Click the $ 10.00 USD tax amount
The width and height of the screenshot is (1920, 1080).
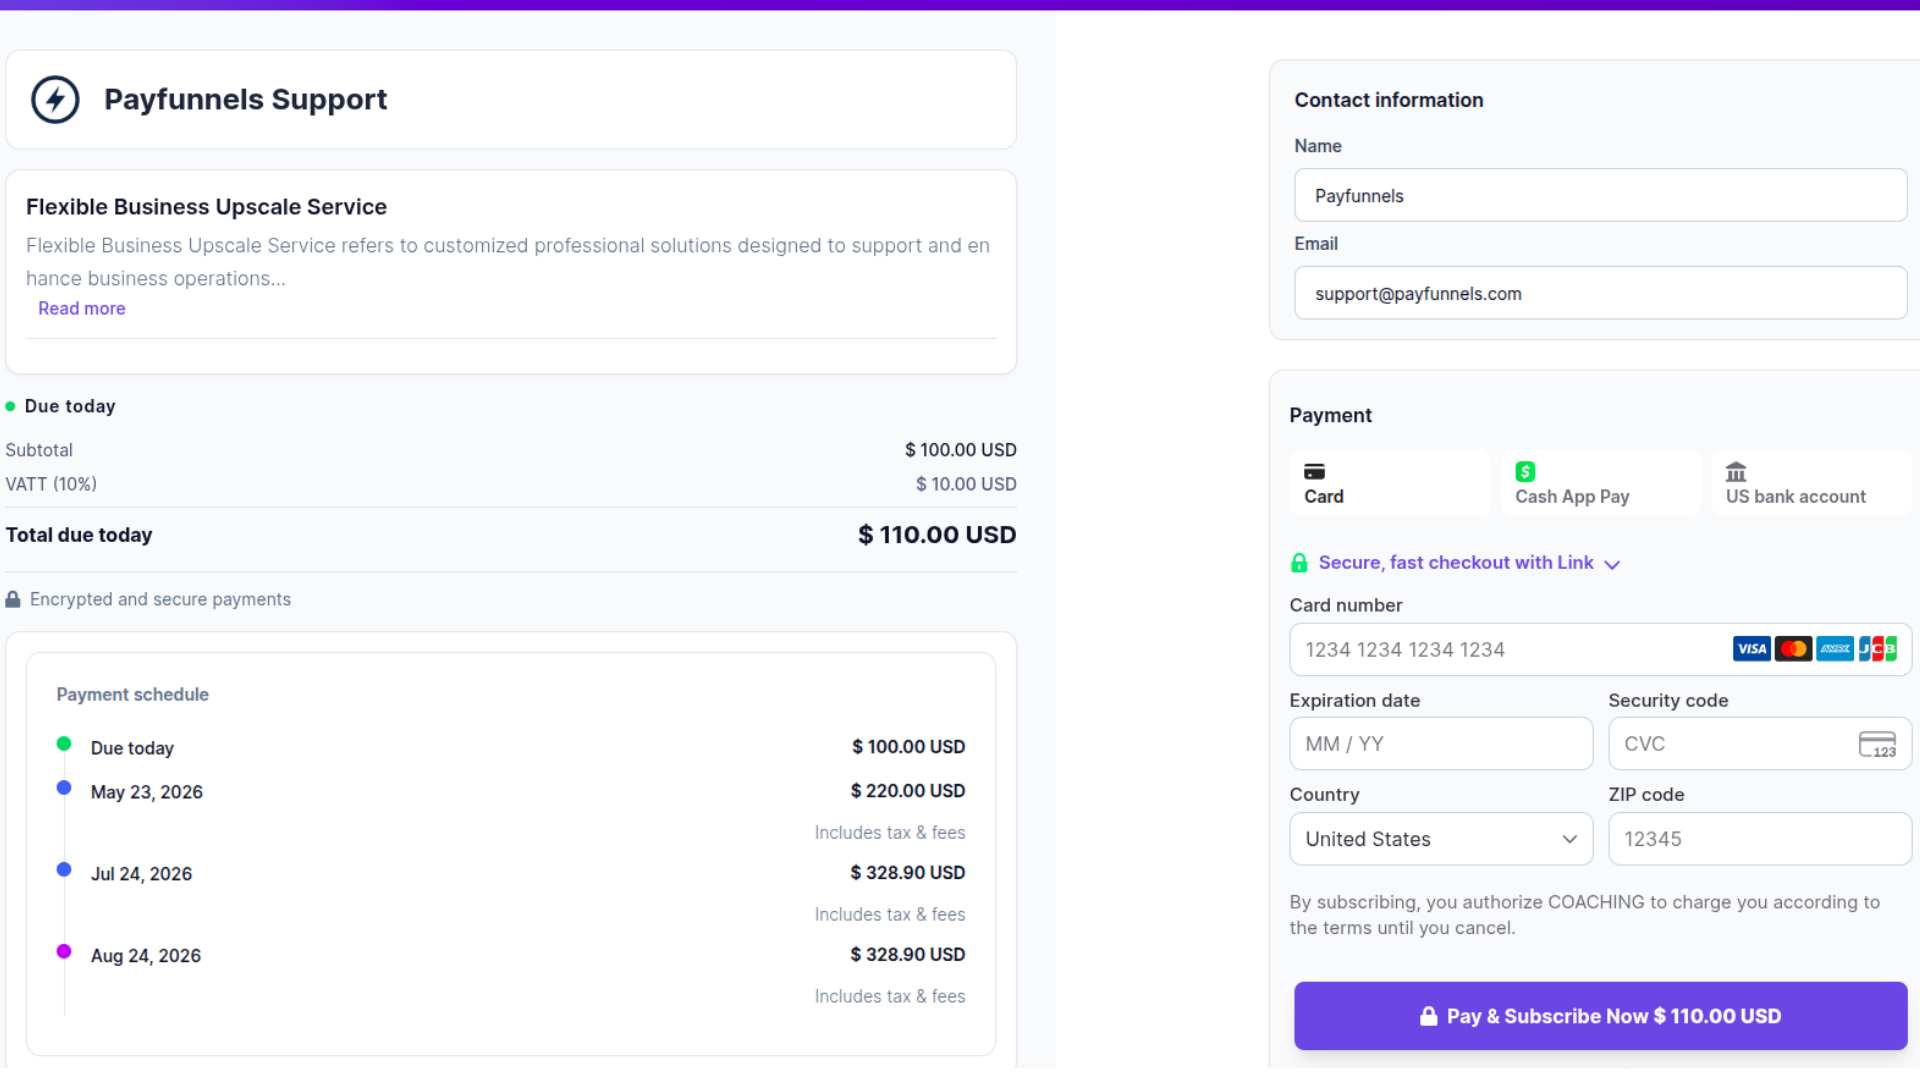coord(966,484)
